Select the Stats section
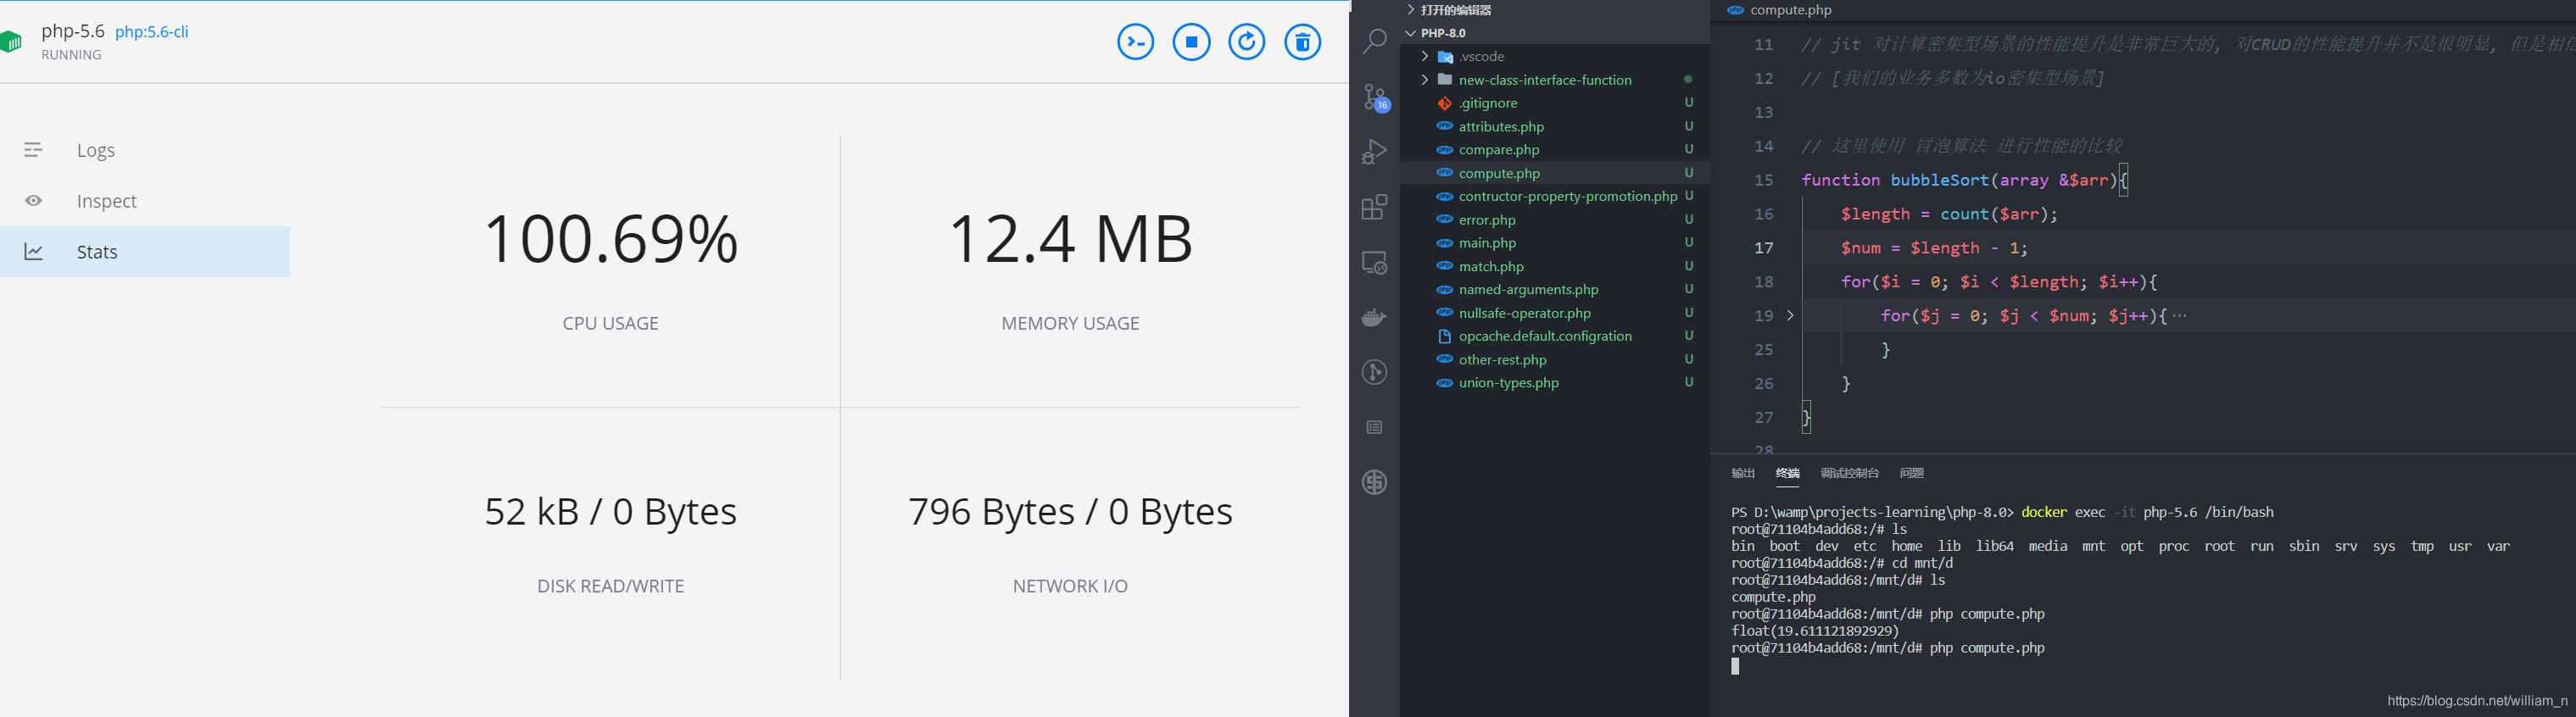The image size is (2576, 717). tap(145, 252)
